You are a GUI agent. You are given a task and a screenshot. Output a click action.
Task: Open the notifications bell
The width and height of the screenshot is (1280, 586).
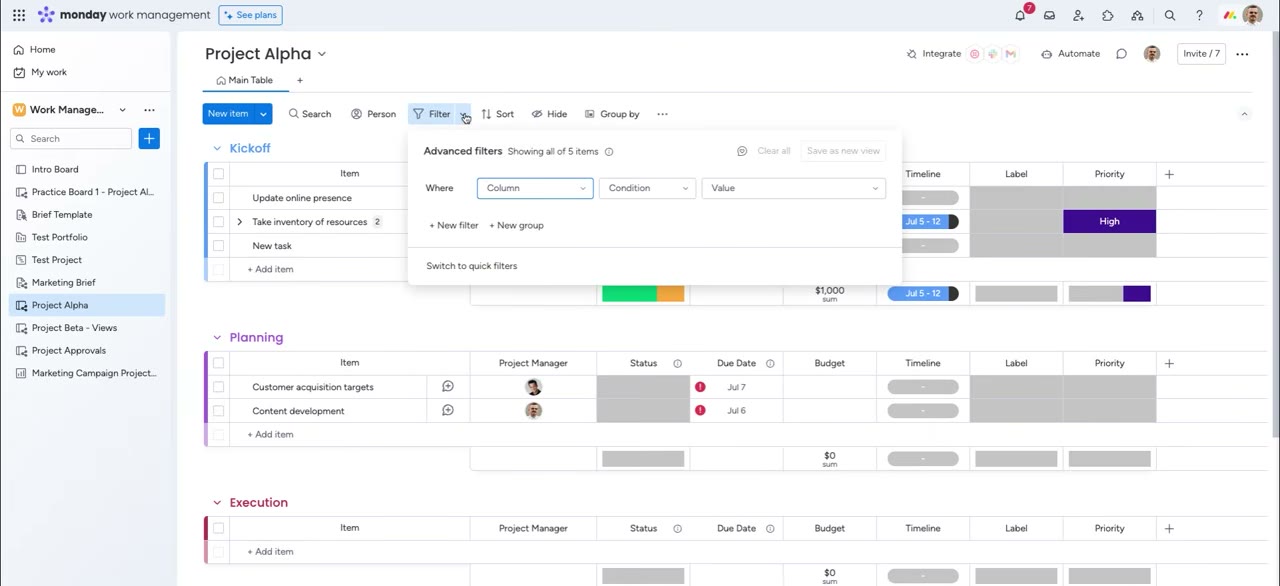(x=1020, y=15)
